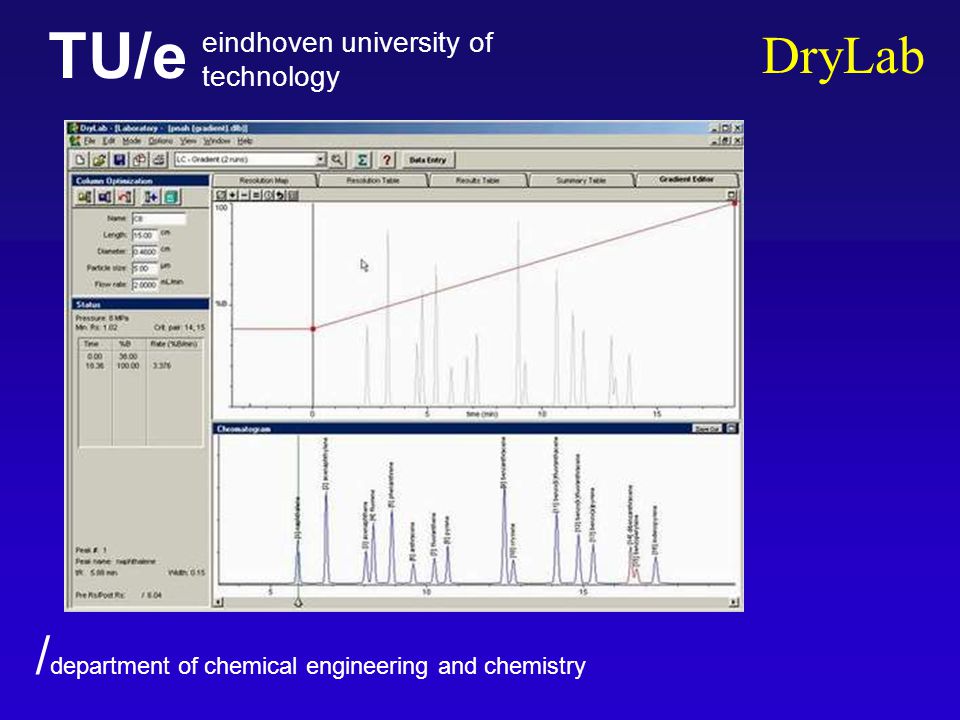The image size is (960, 720).
Task: Click the Particle size input field
Action: coord(144,268)
